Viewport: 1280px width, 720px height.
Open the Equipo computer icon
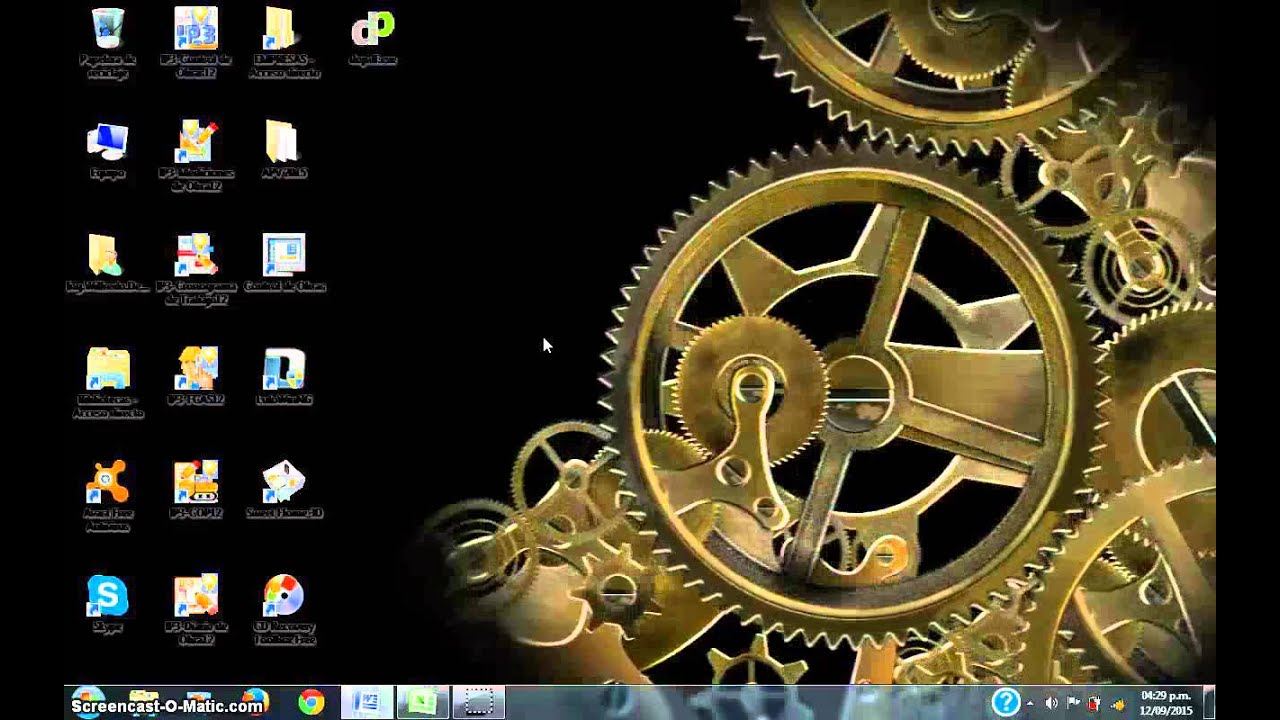(x=107, y=150)
